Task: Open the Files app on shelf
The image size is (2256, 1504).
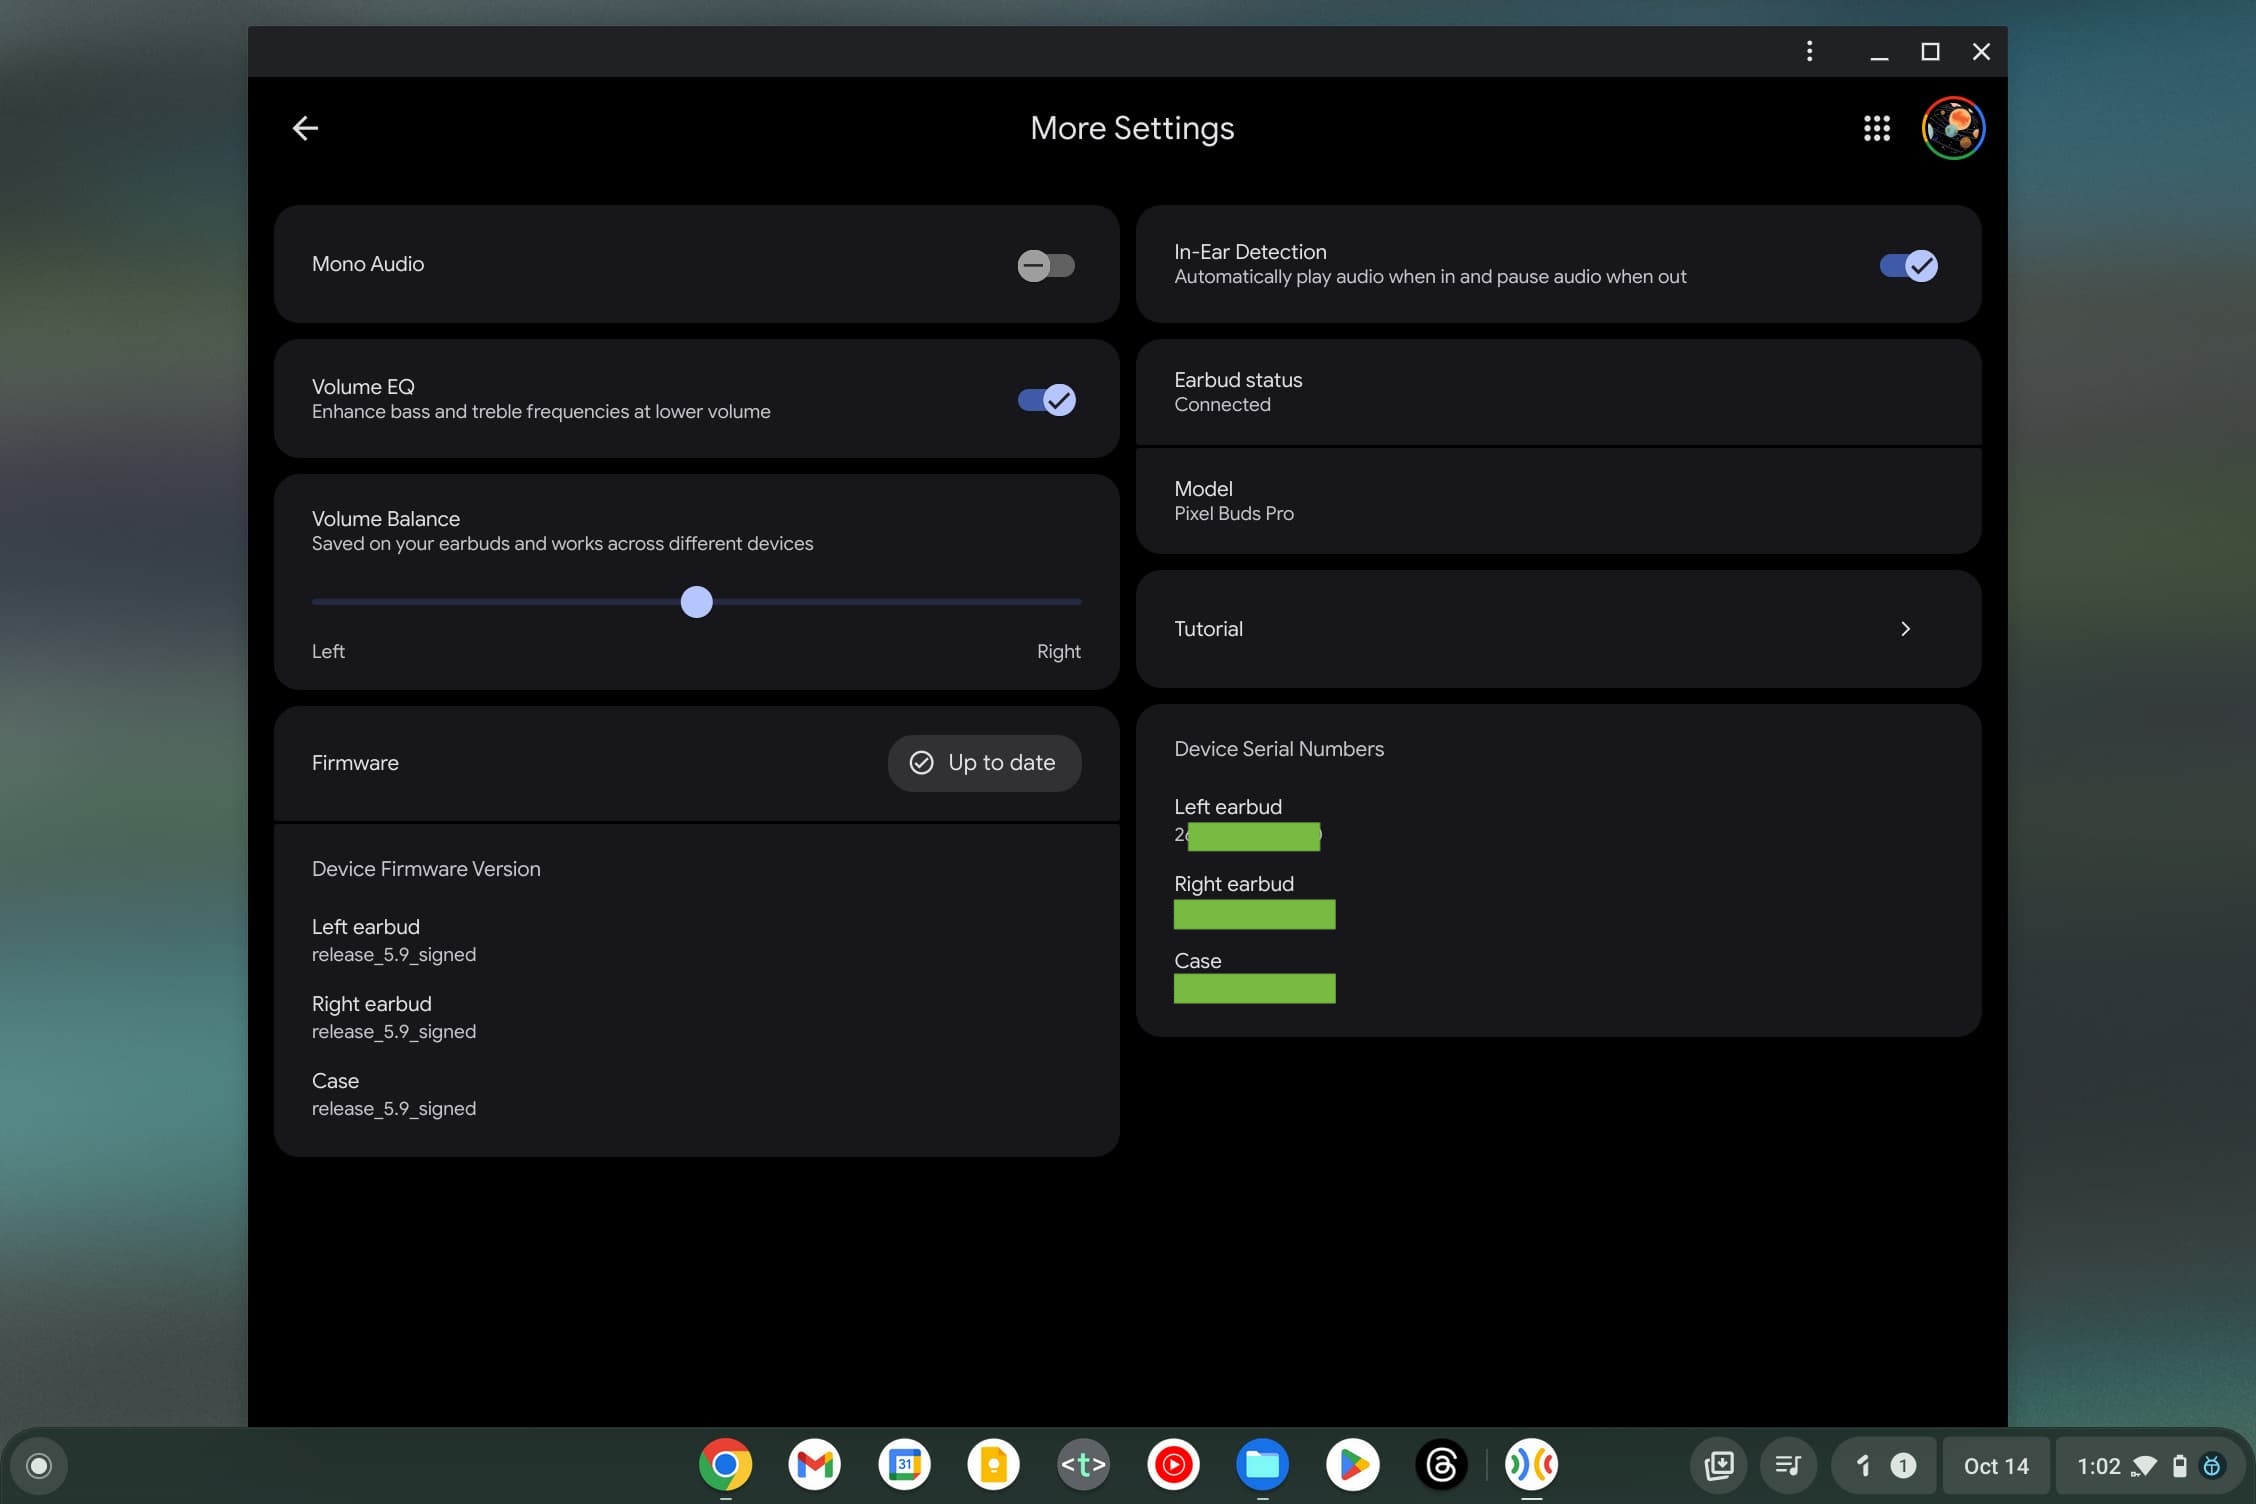Action: click(x=1262, y=1465)
